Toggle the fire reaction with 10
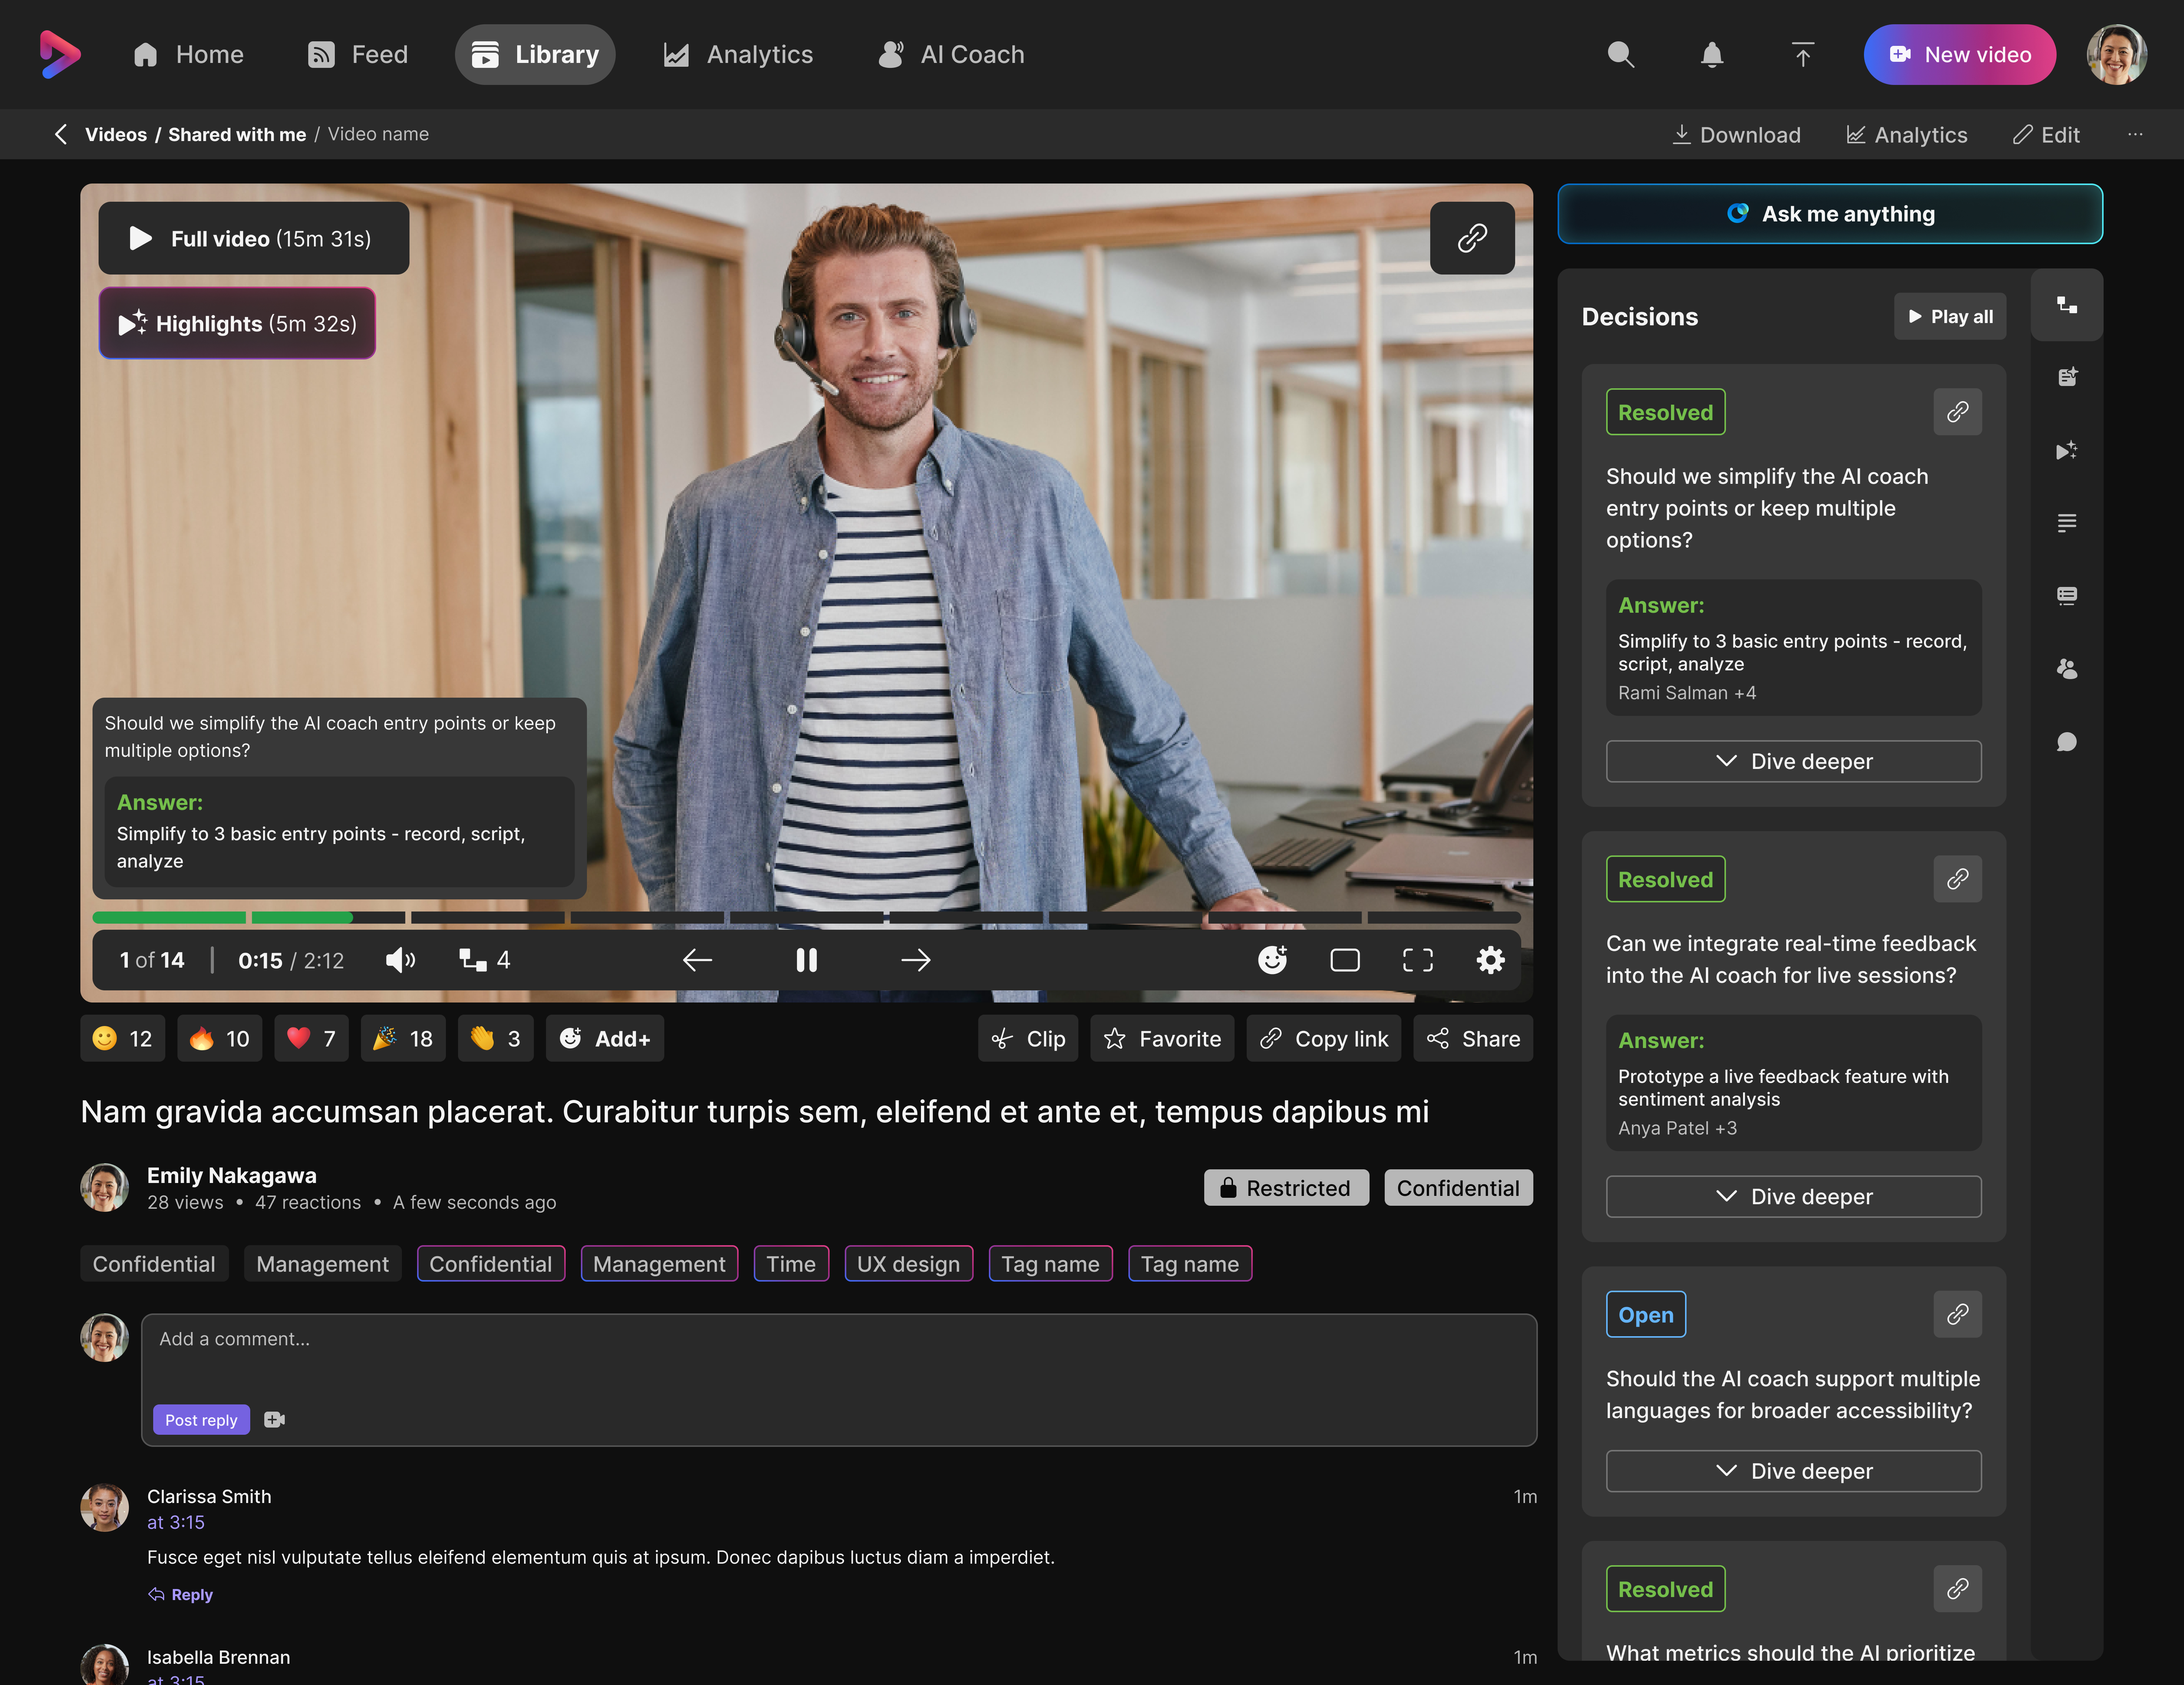Viewport: 2184px width, 1685px height. click(x=219, y=1039)
